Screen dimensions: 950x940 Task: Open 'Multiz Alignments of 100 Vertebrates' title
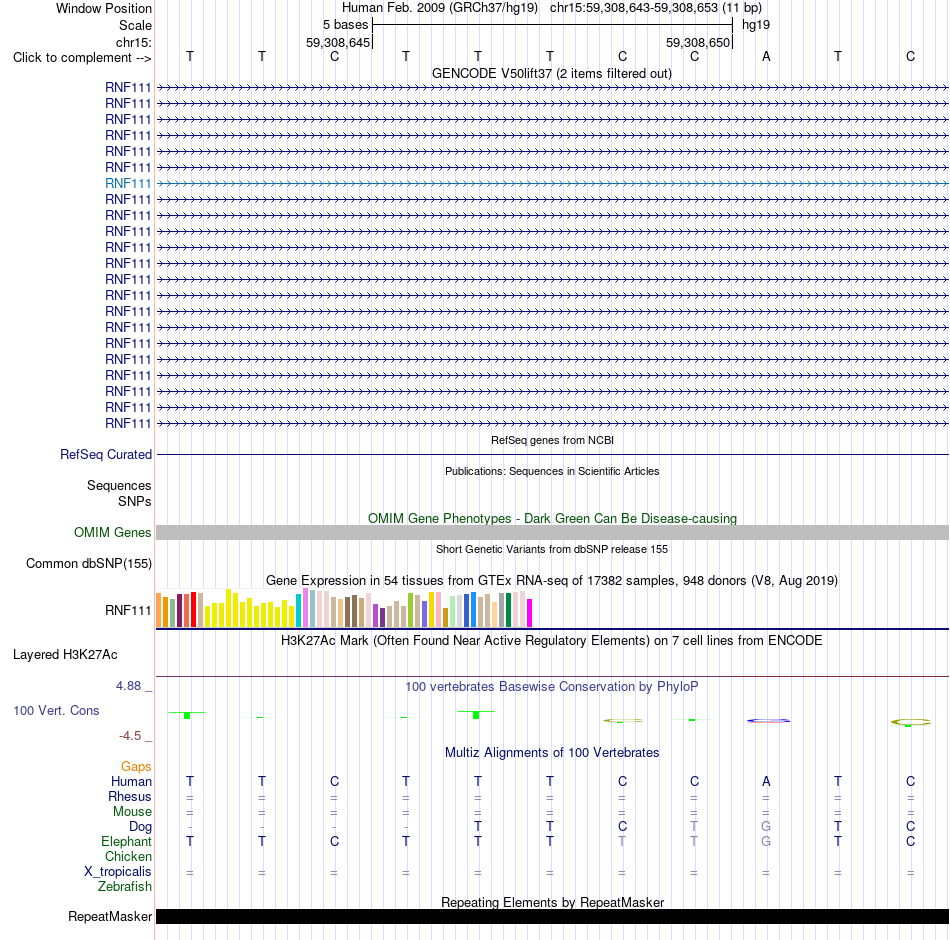coord(552,752)
